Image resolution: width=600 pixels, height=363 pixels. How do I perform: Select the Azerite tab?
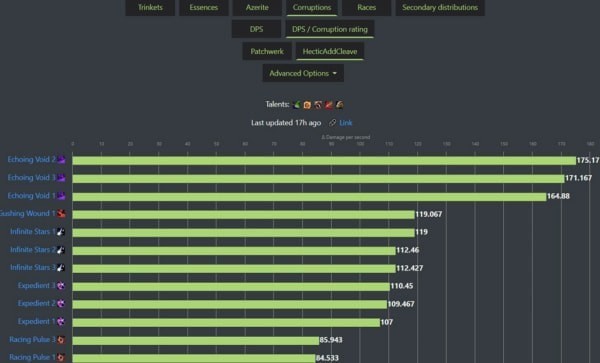[257, 8]
